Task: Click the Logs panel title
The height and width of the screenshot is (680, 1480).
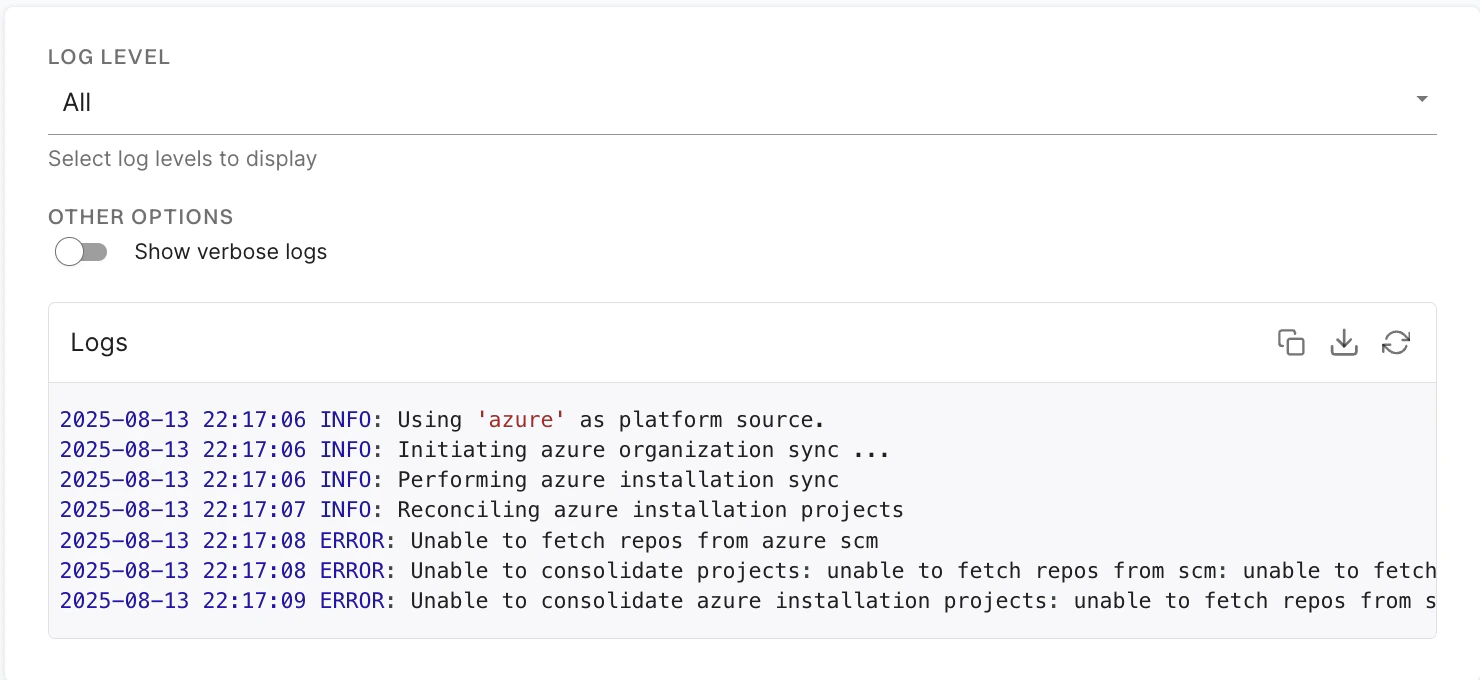Action: [x=99, y=342]
